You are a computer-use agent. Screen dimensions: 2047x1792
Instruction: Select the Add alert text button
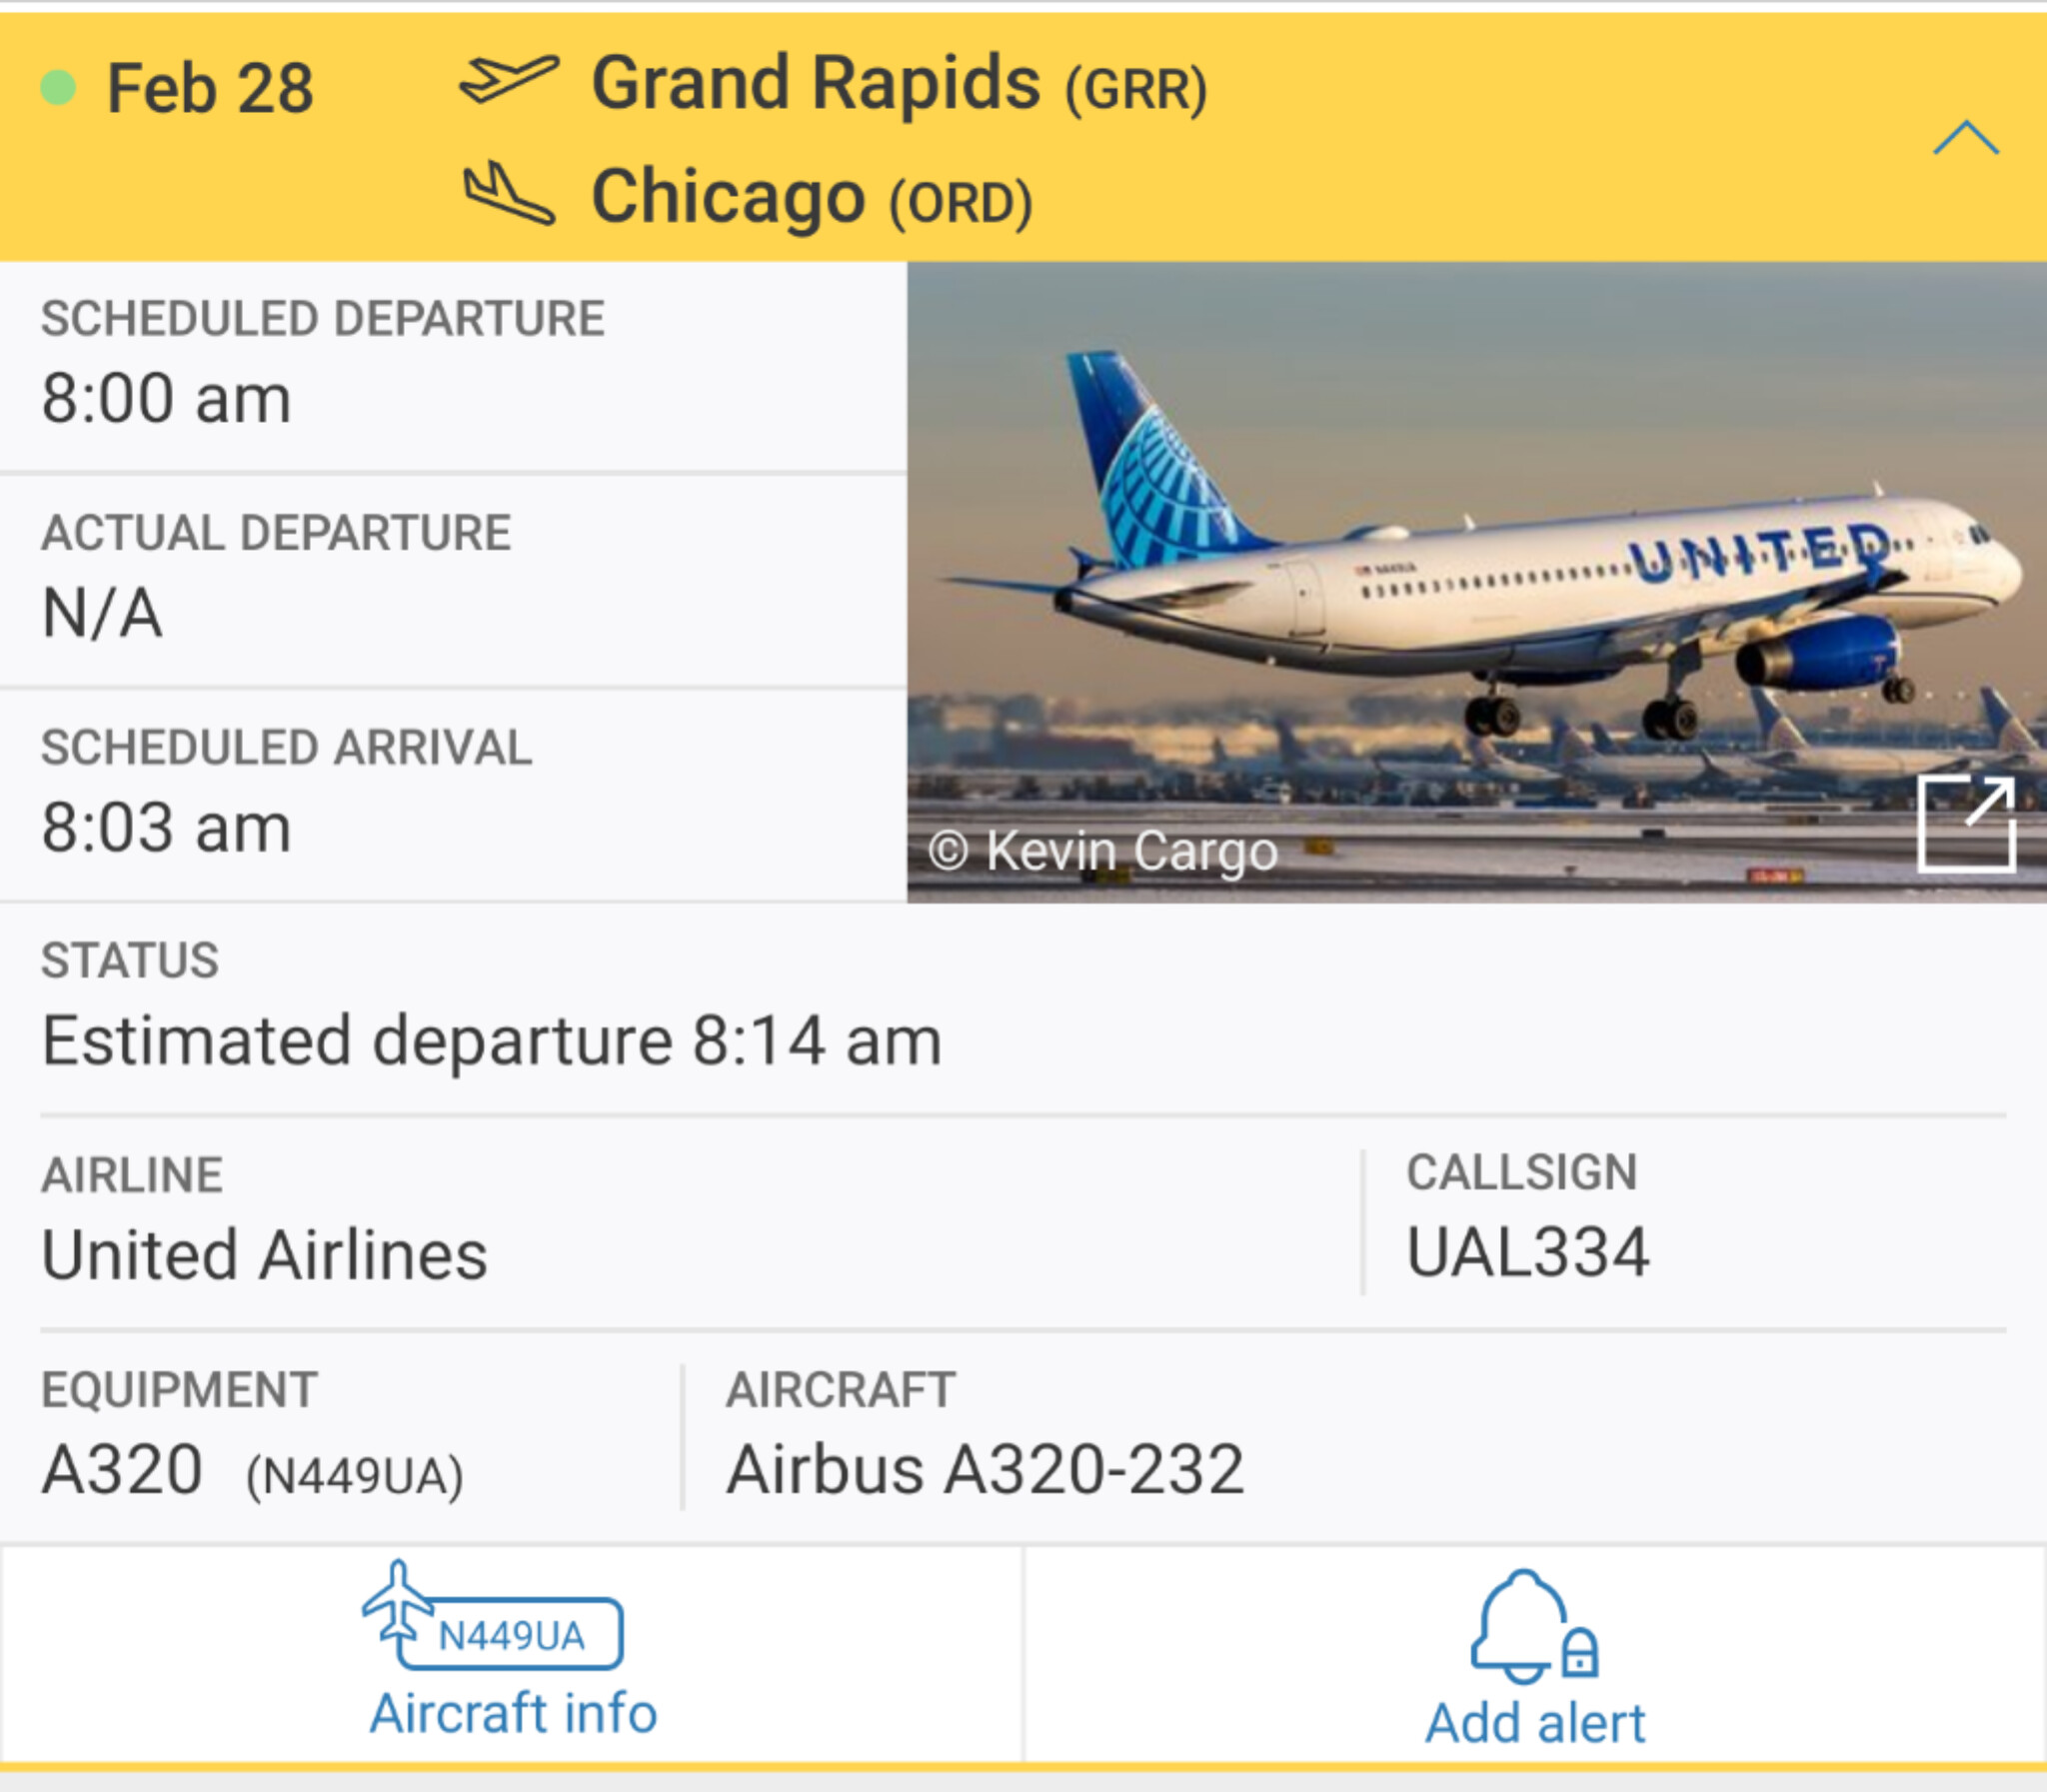click(1534, 1724)
